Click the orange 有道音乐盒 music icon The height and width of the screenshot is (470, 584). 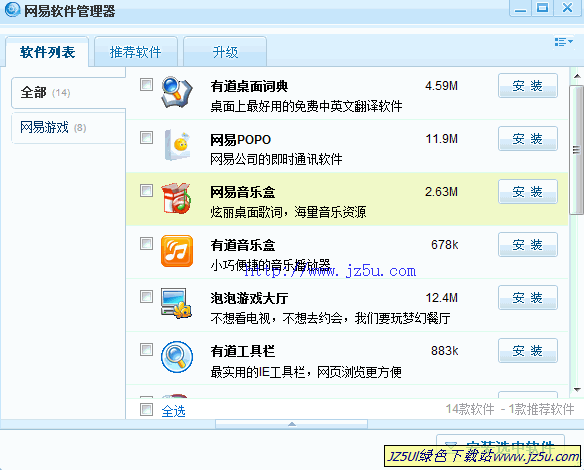[x=177, y=251]
